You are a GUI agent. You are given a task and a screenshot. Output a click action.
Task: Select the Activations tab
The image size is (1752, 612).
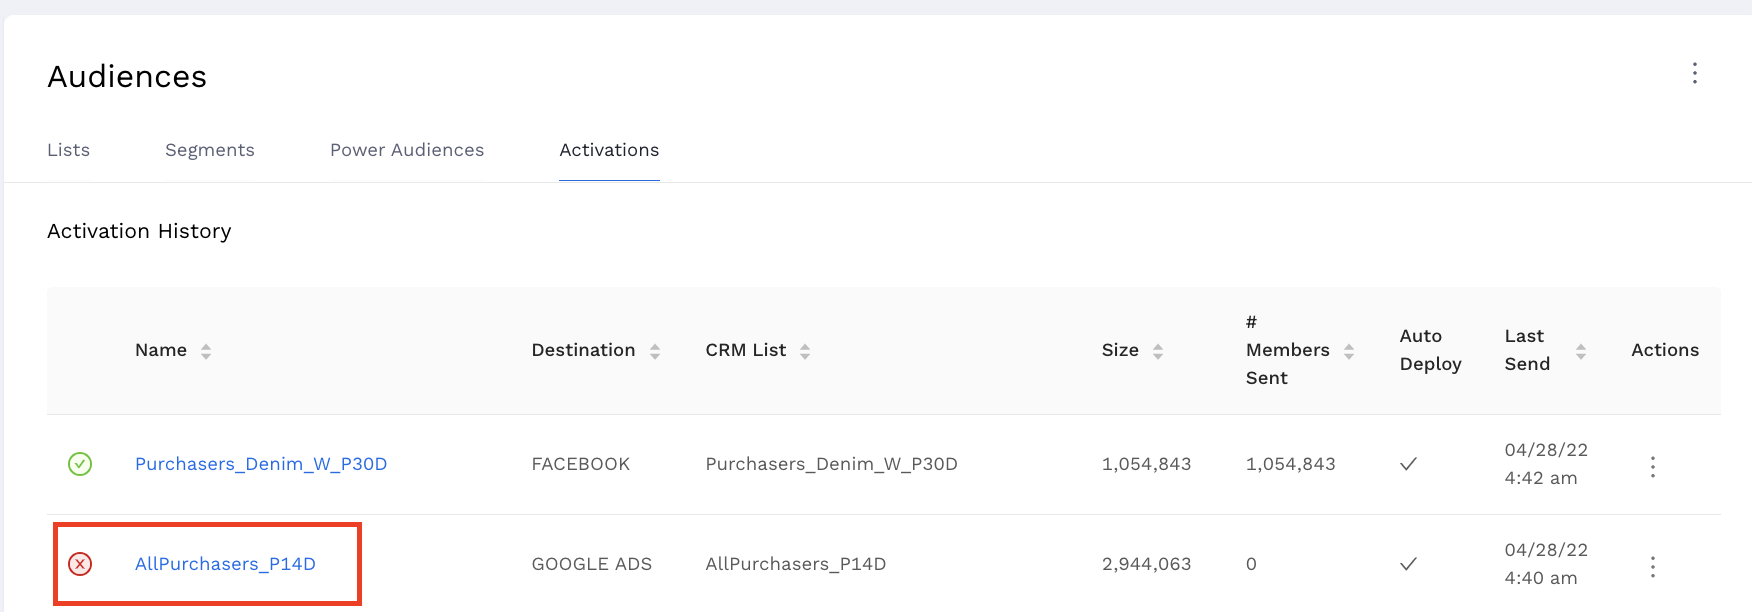click(x=609, y=150)
